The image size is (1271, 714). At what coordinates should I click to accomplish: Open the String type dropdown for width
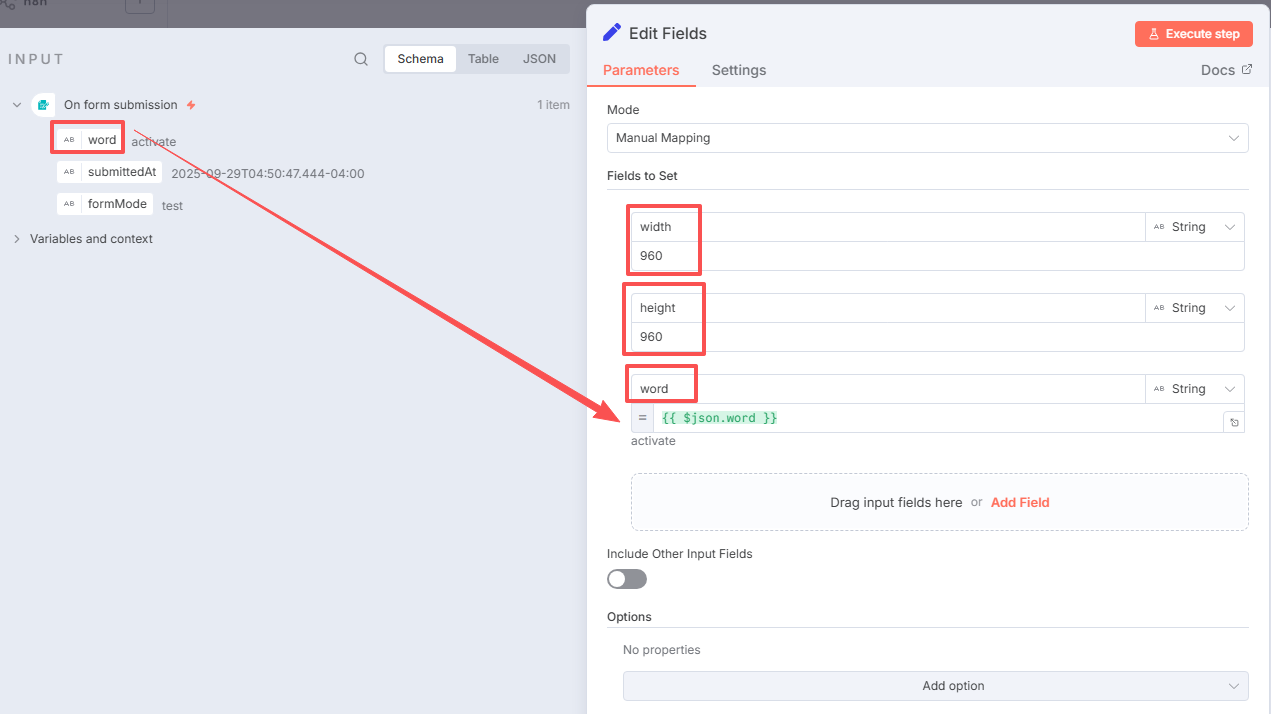[1195, 227]
